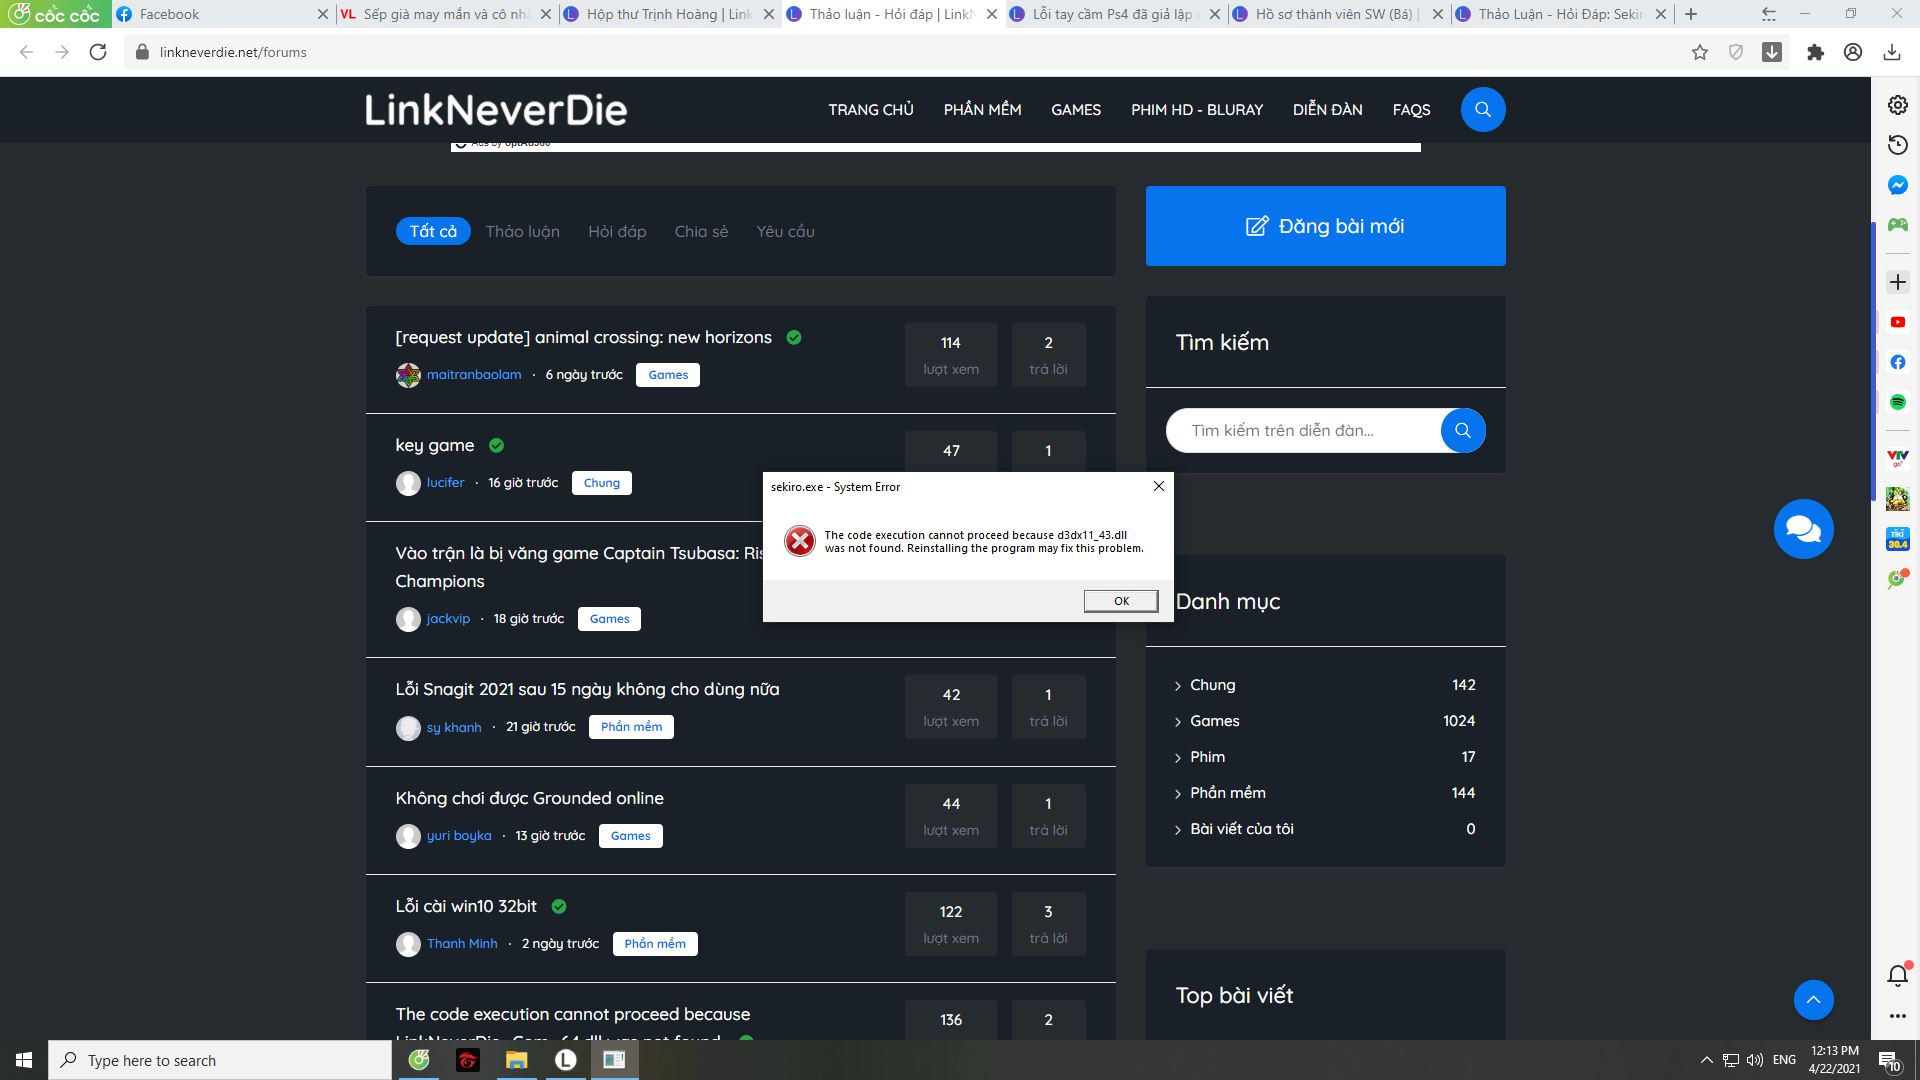1920x1080 pixels.
Task: Switch the filter to 'Hỏi đáp'
Action: pyautogui.click(x=616, y=231)
